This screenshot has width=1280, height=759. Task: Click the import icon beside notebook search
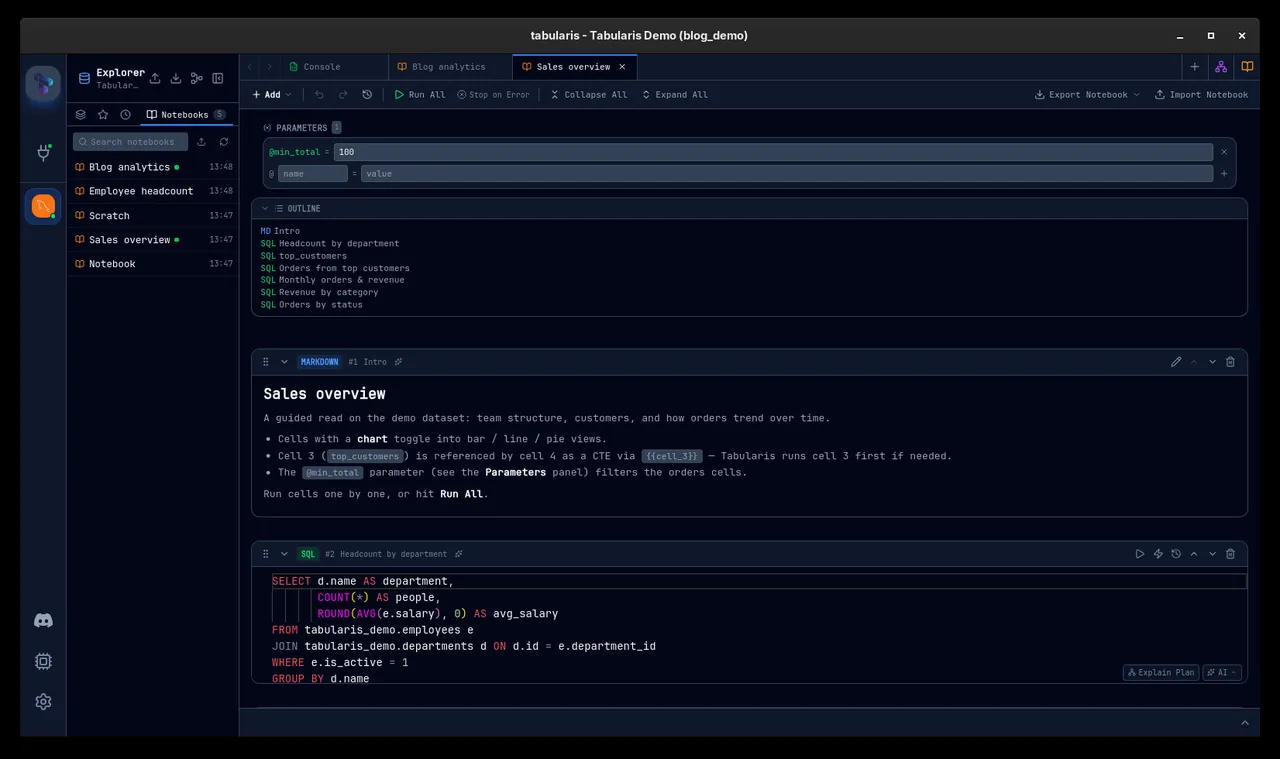point(201,142)
